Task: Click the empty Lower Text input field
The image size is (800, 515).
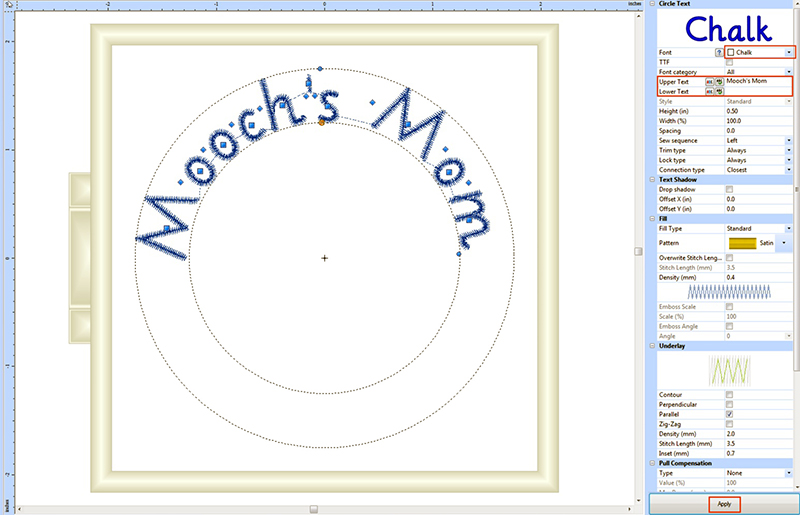Action: [758, 91]
